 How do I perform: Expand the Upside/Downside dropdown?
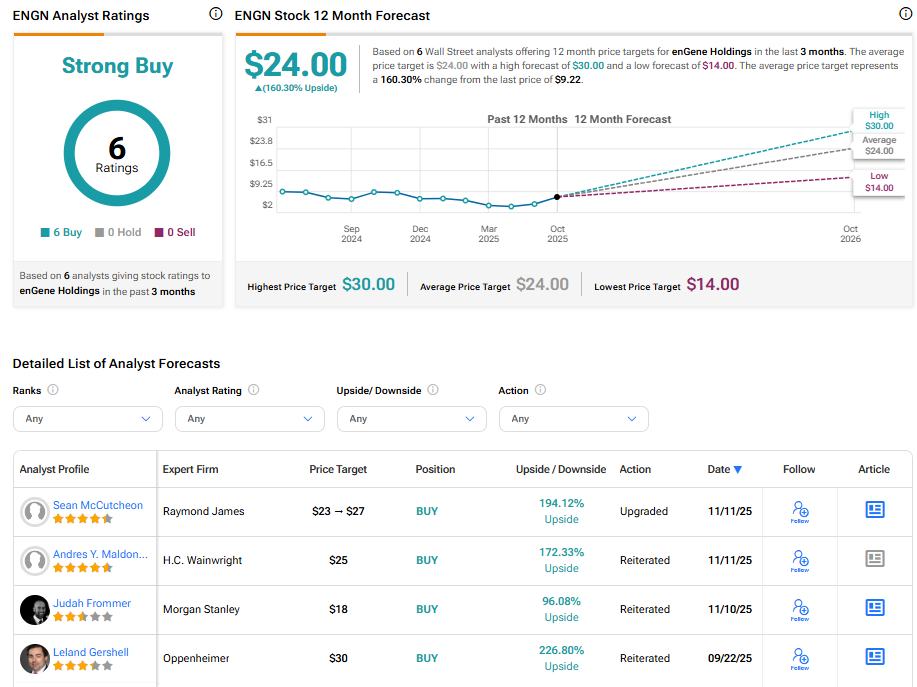coord(411,419)
